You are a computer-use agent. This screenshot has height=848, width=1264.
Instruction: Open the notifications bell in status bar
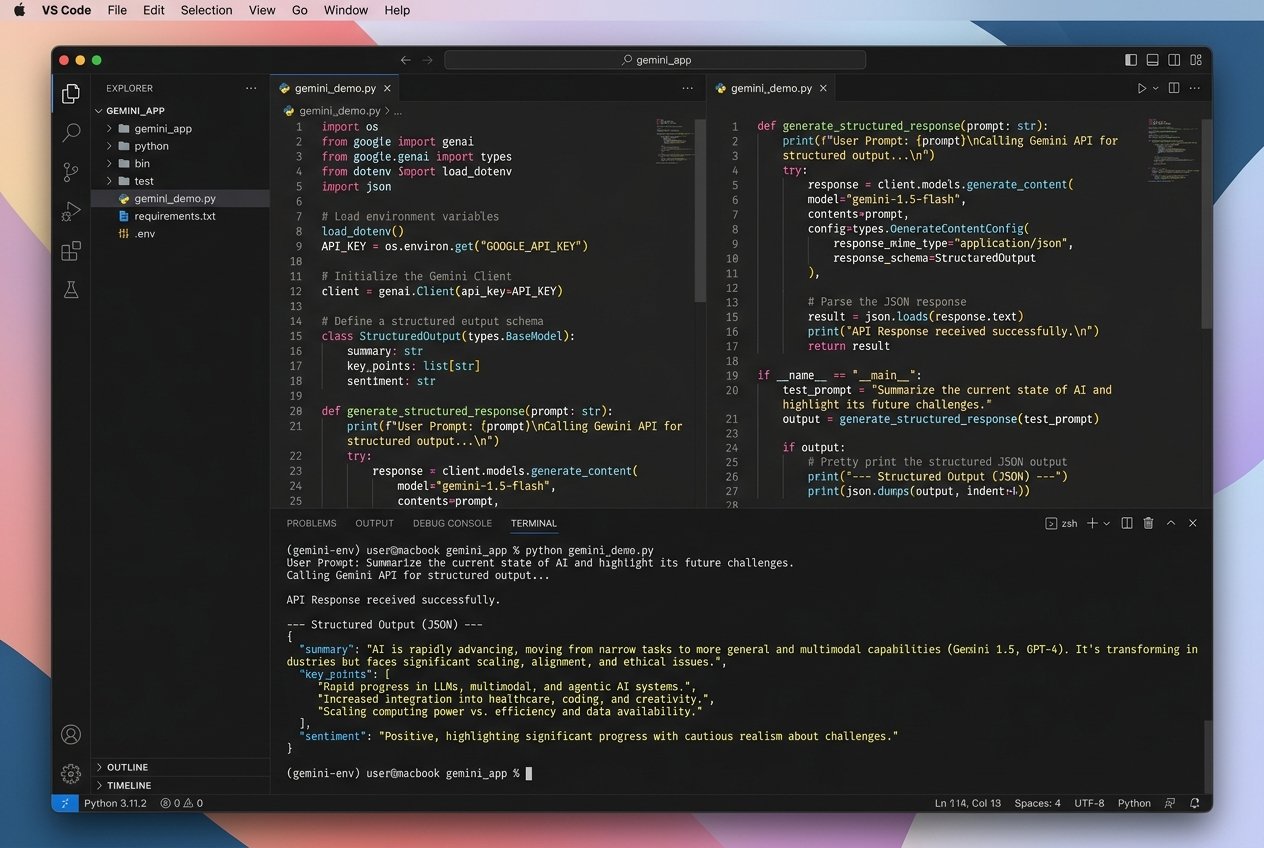click(x=1195, y=803)
